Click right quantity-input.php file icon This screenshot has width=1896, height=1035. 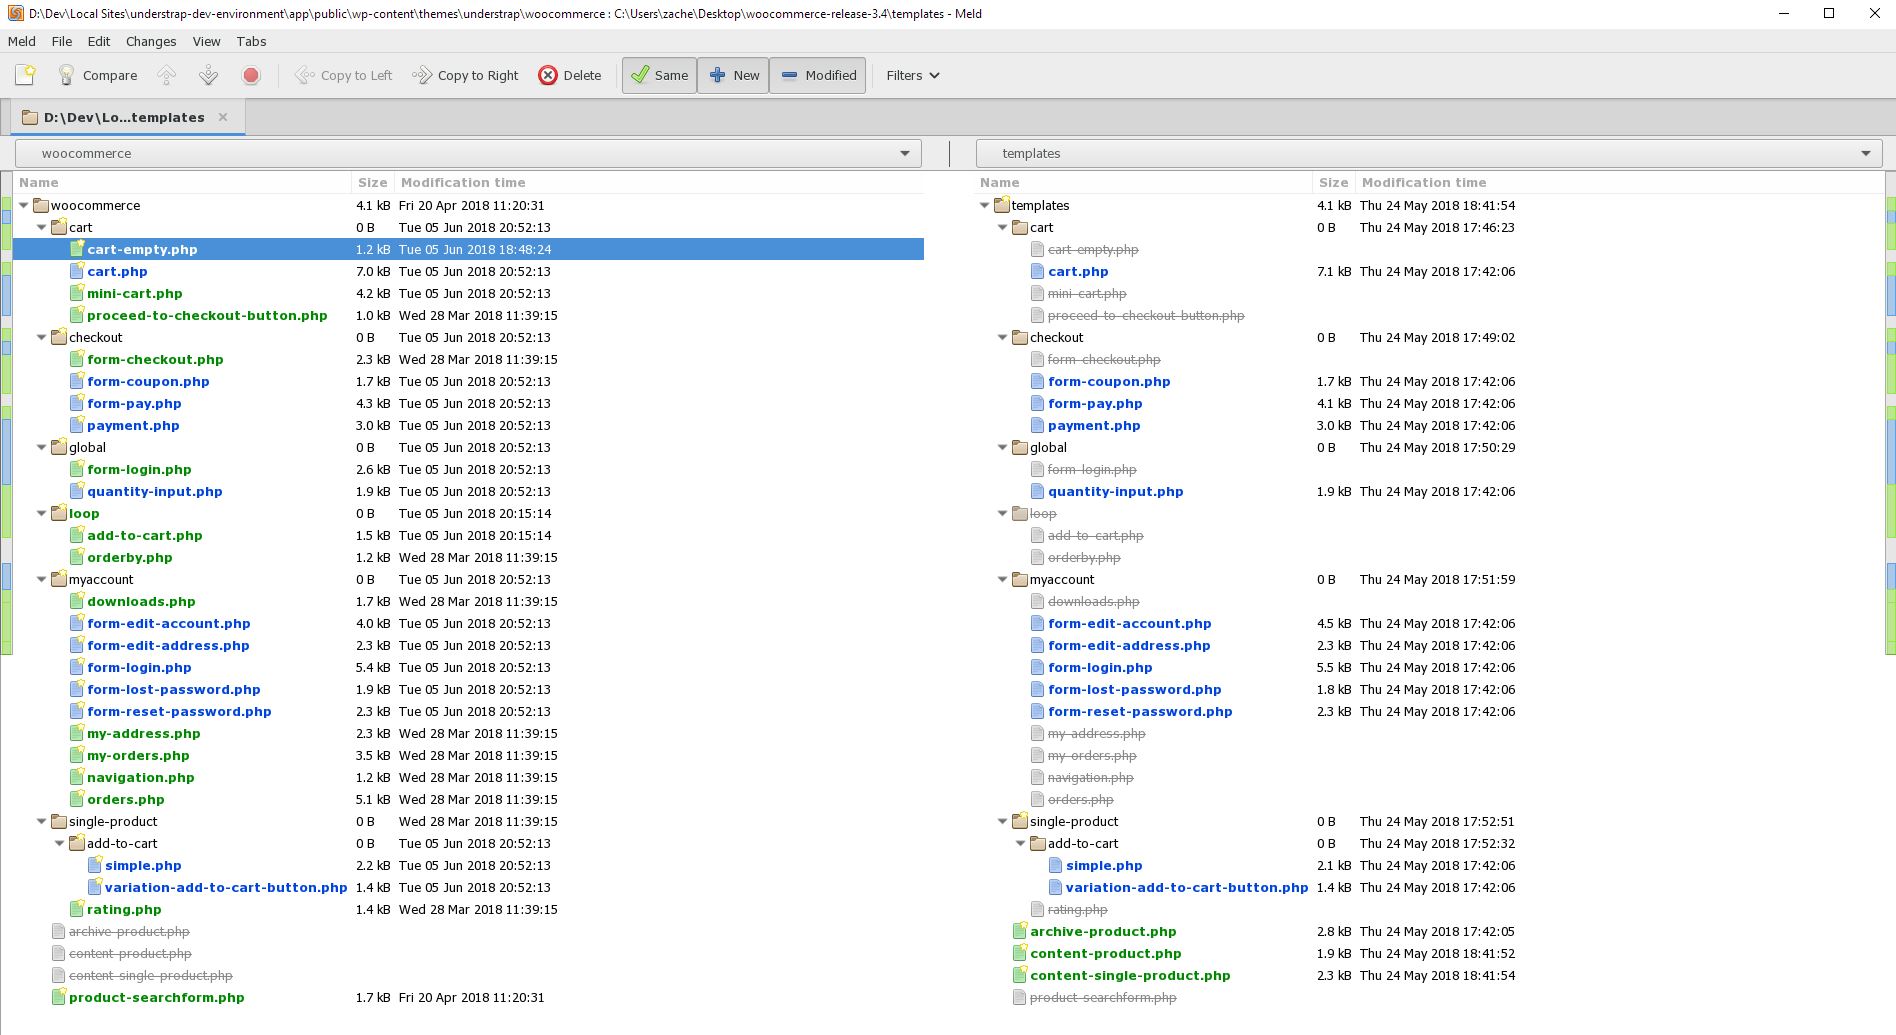click(x=1038, y=491)
